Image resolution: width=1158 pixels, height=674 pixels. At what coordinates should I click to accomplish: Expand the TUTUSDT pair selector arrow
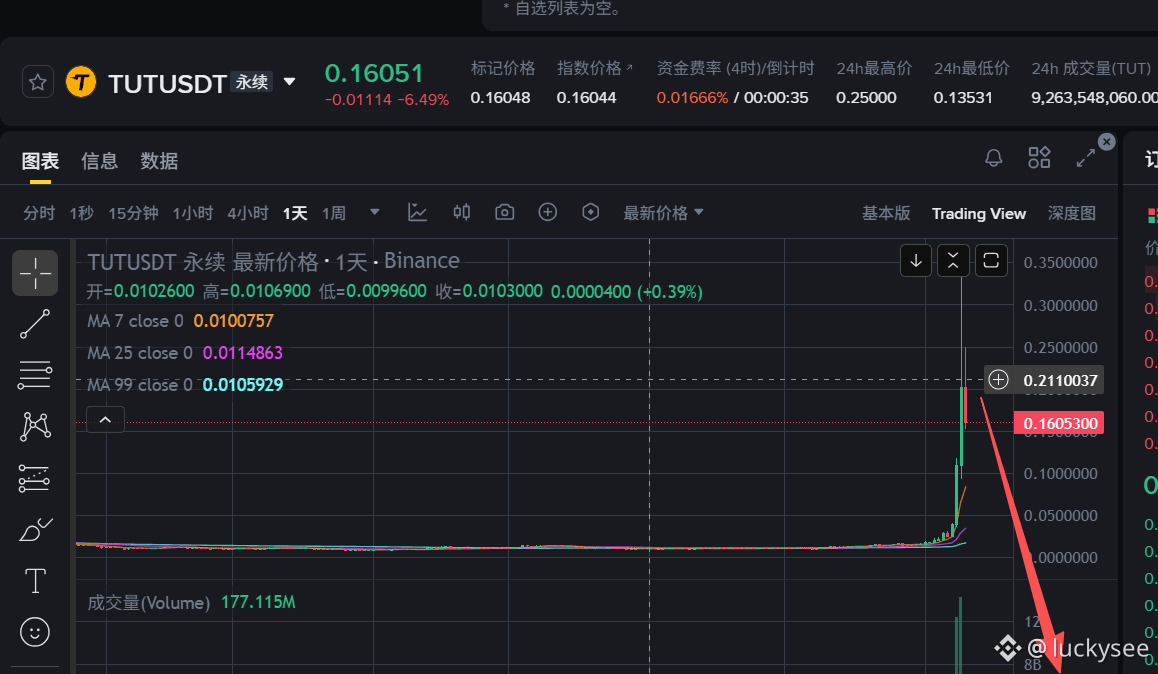point(290,82)
